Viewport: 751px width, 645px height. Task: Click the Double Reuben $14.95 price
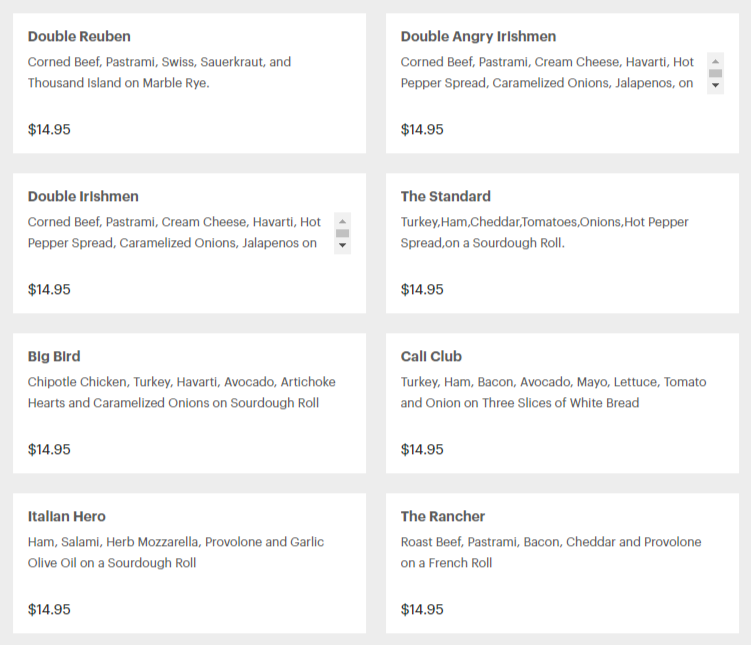(49, 129)
